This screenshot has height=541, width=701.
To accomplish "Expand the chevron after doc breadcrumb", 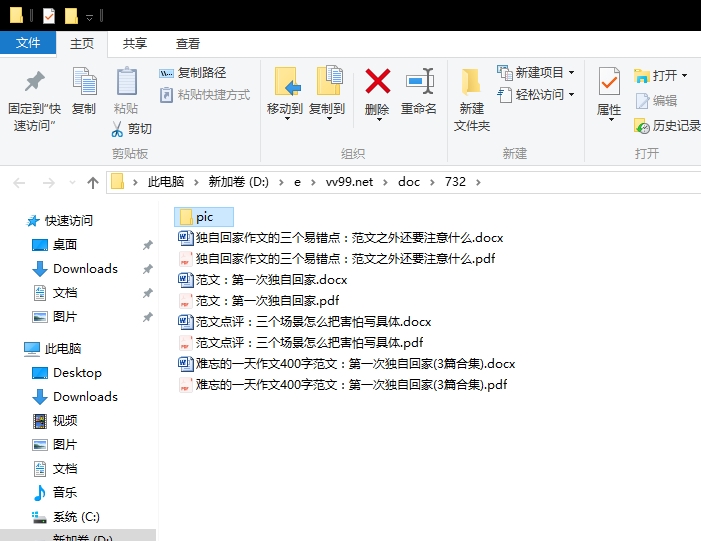I will click(432, 182).
